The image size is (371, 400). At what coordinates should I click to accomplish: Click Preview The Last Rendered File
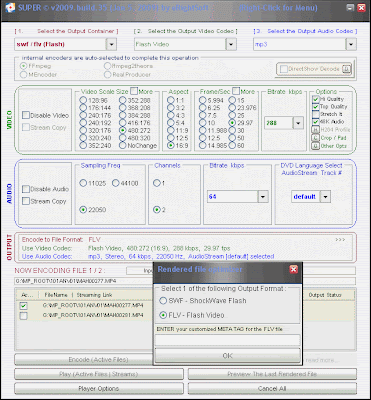pyautogui.click(x=272, y=374)
